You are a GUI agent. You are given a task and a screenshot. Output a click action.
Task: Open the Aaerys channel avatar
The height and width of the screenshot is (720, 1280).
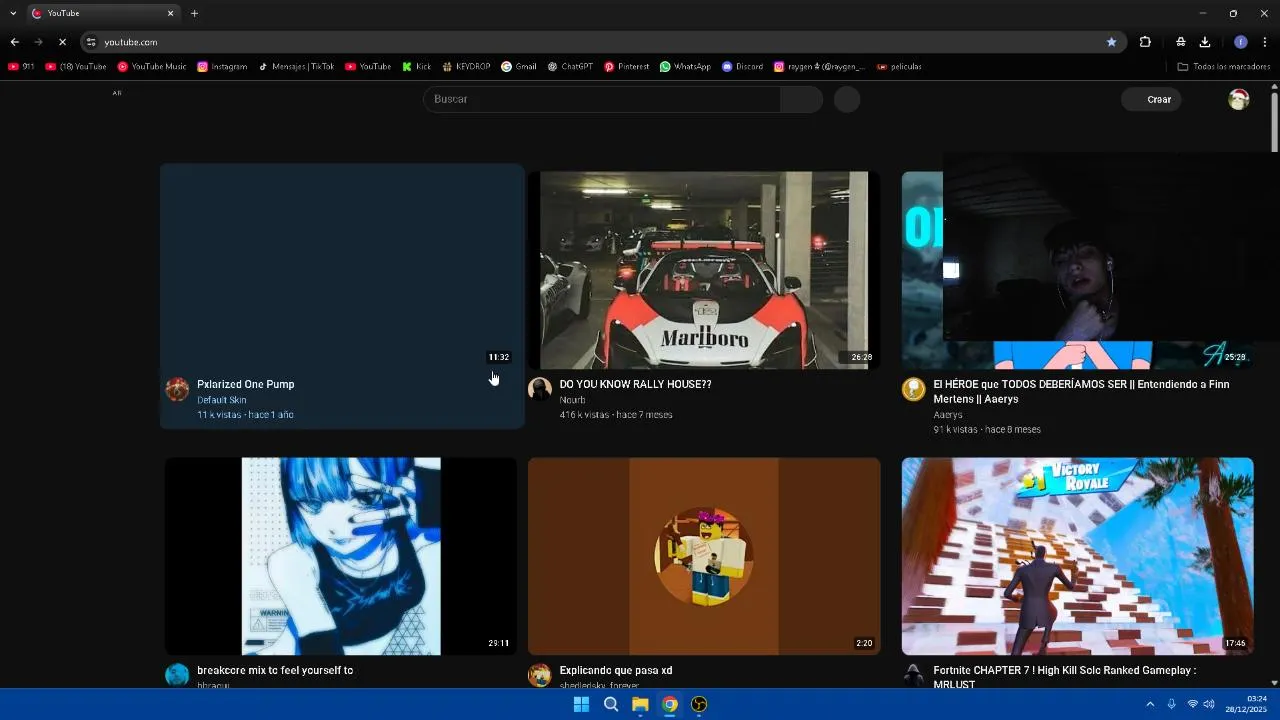[x=914, y=389]
